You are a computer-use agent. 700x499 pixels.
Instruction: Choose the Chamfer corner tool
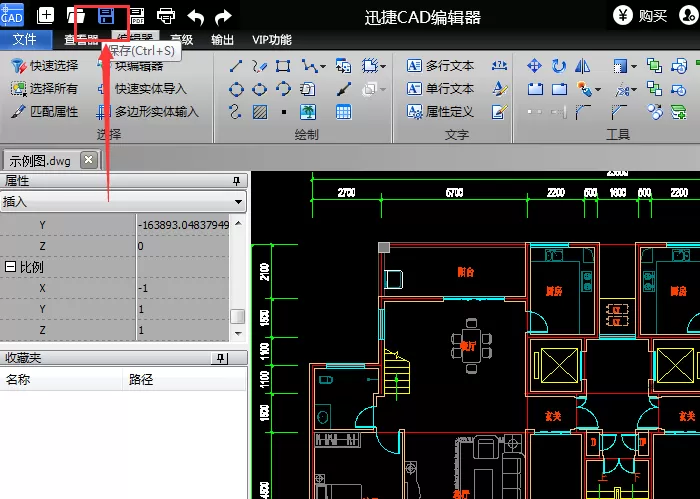pyautogui.click(x=619, y=112)
